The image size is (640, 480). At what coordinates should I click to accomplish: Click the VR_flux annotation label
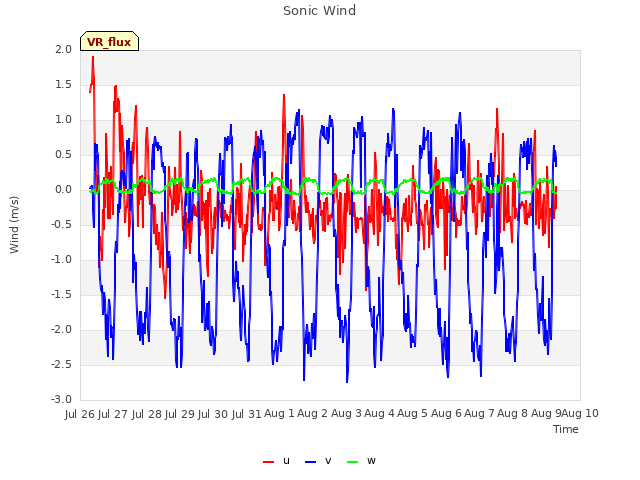pos(109,42)
